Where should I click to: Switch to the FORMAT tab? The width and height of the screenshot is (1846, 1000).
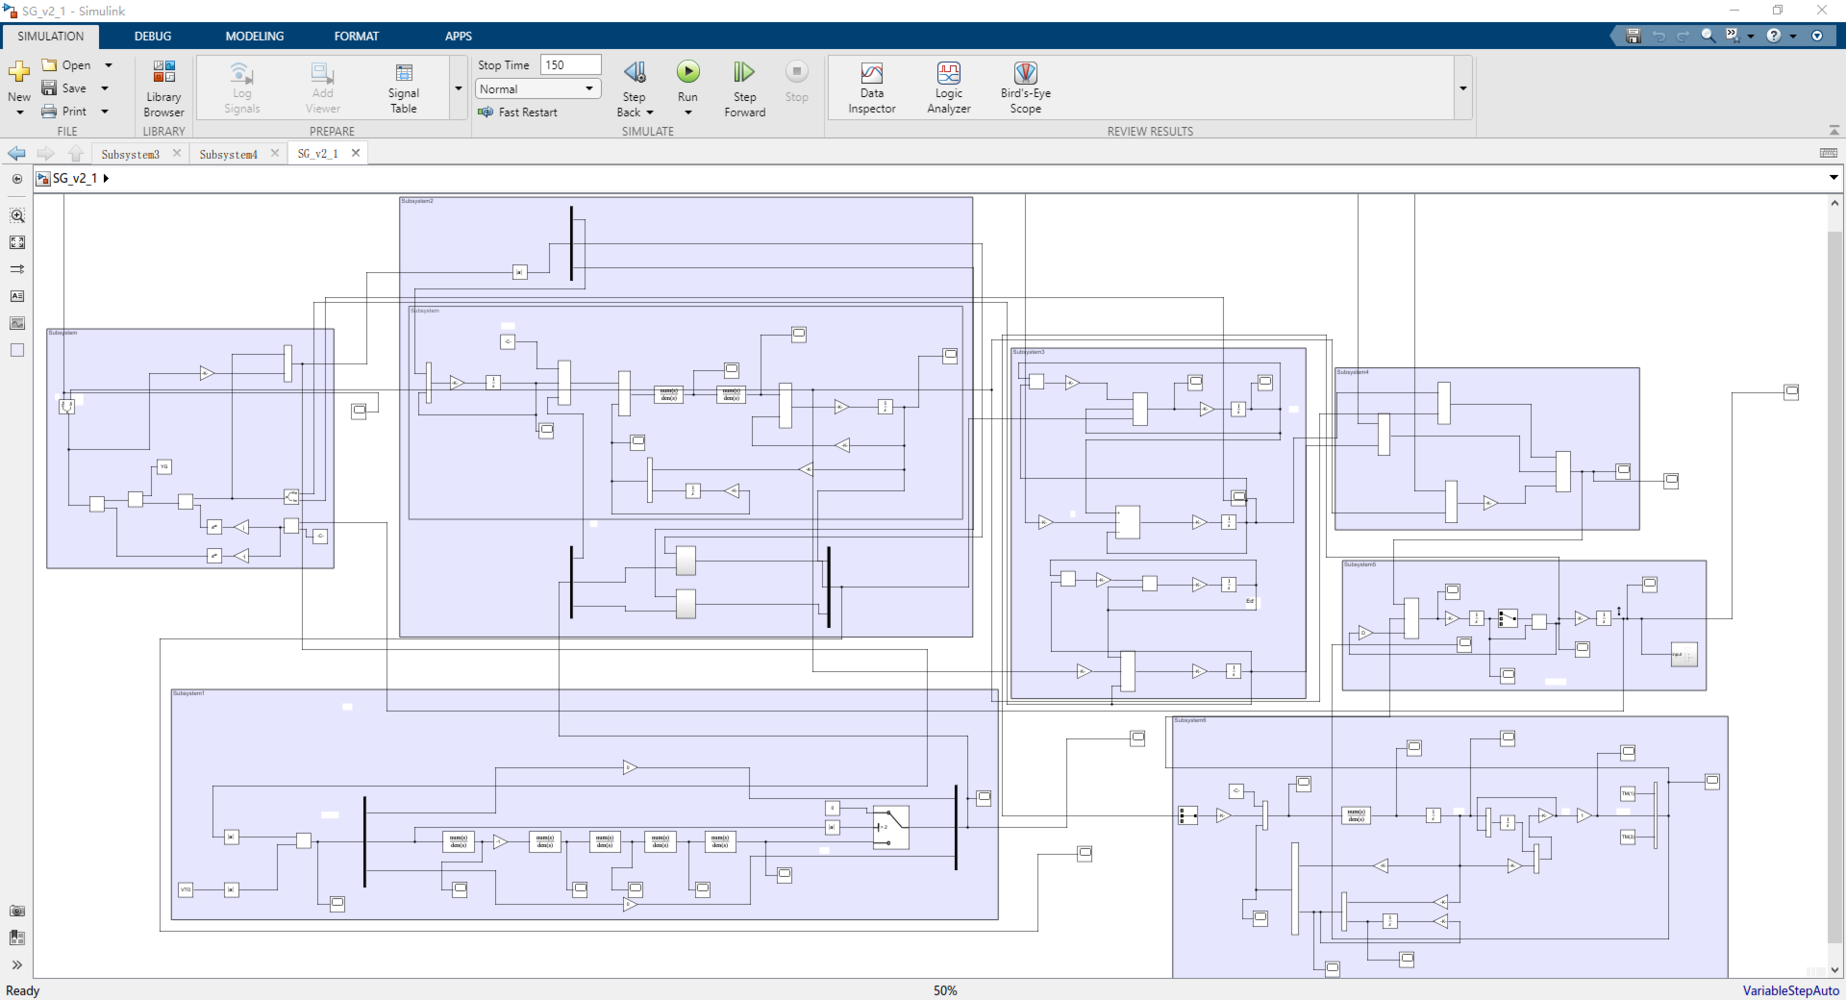[x=356, y=36]
